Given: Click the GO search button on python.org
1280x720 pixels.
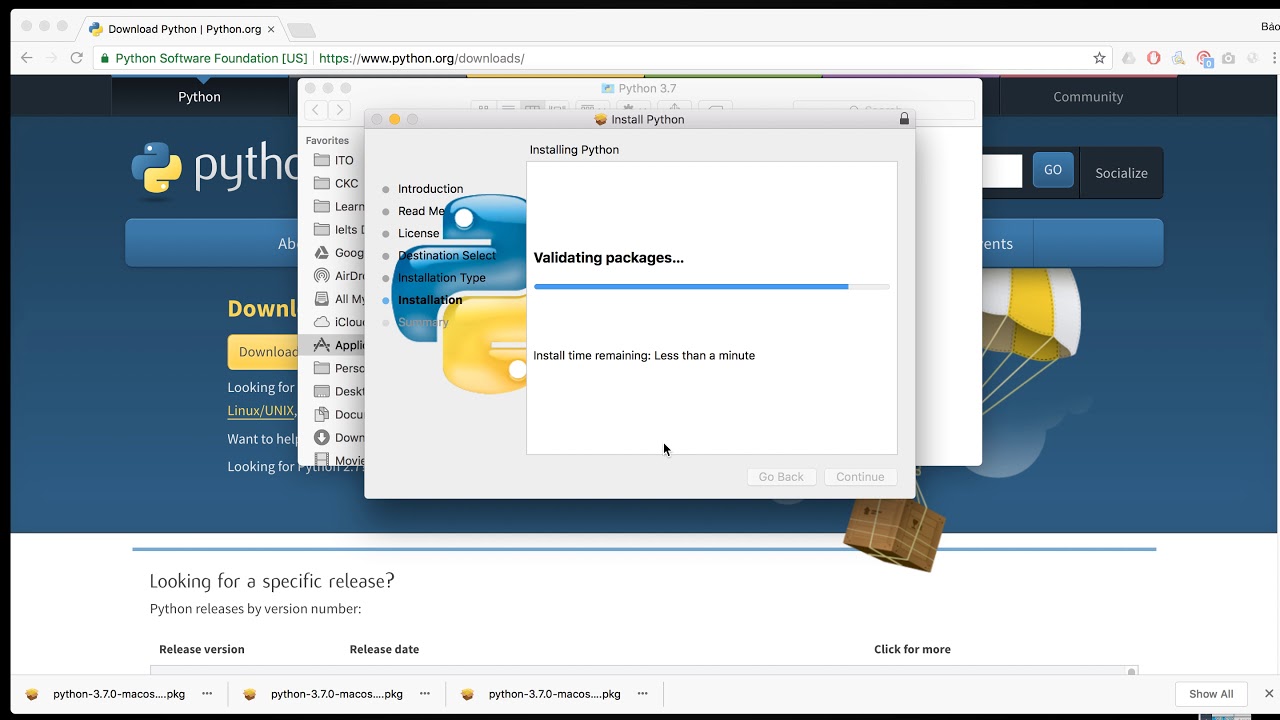Looking at the screenshot, I should tap(1053, 170).
